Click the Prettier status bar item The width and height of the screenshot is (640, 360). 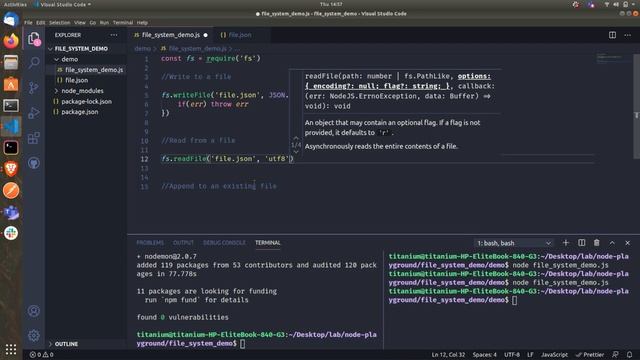(x=589, y=355)
